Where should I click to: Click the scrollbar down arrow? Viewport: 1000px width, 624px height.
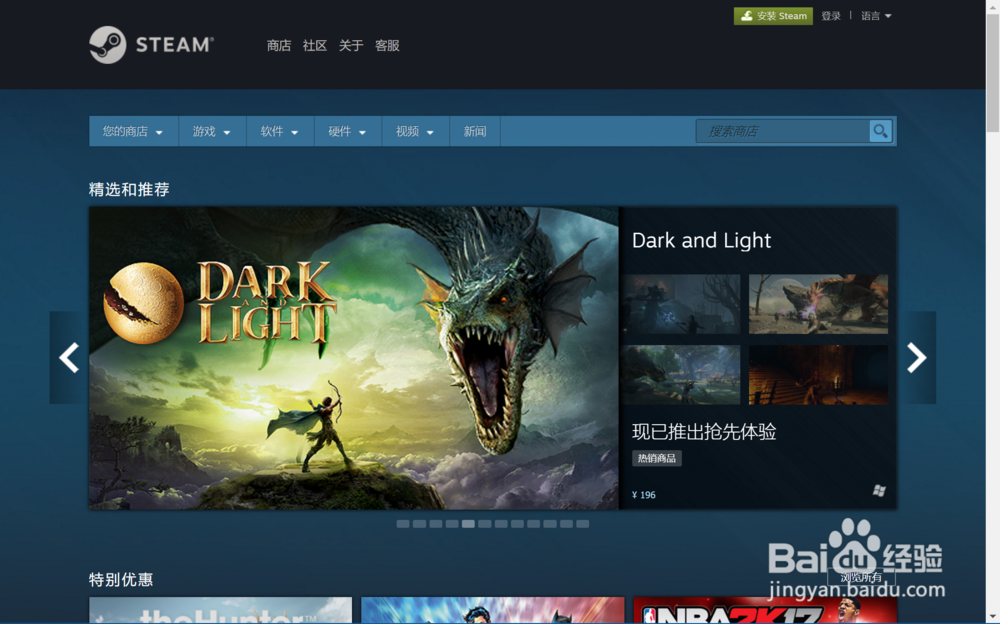[993, 618]
